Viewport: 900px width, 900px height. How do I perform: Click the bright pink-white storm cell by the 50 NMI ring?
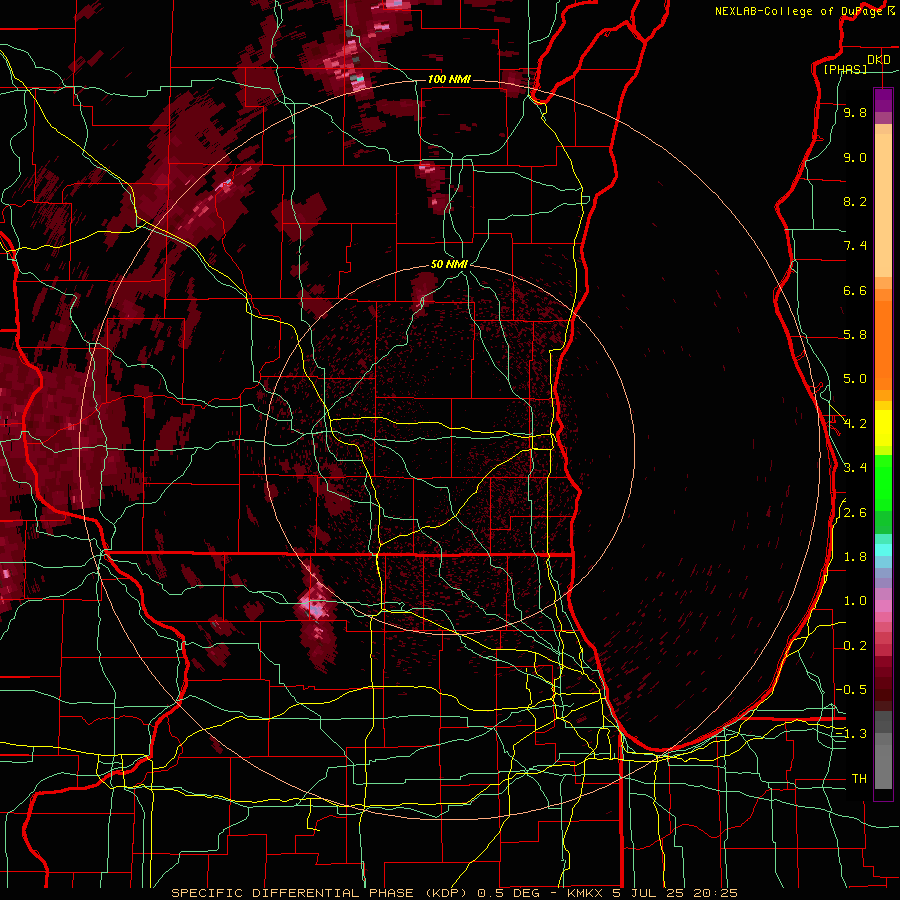314,606
